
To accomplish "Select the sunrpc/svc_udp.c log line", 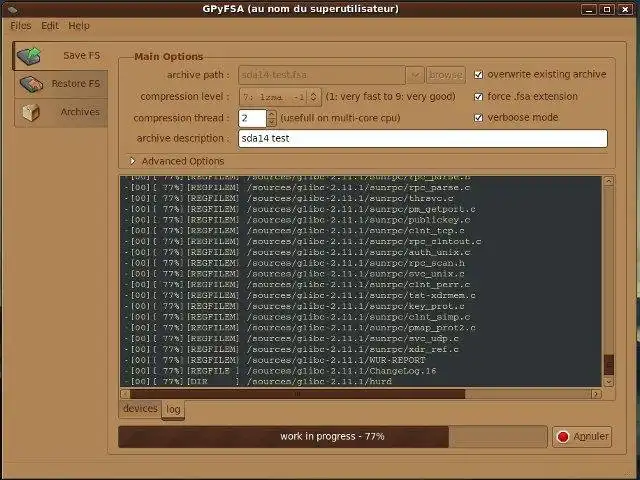I will click(x=292, y=339).
